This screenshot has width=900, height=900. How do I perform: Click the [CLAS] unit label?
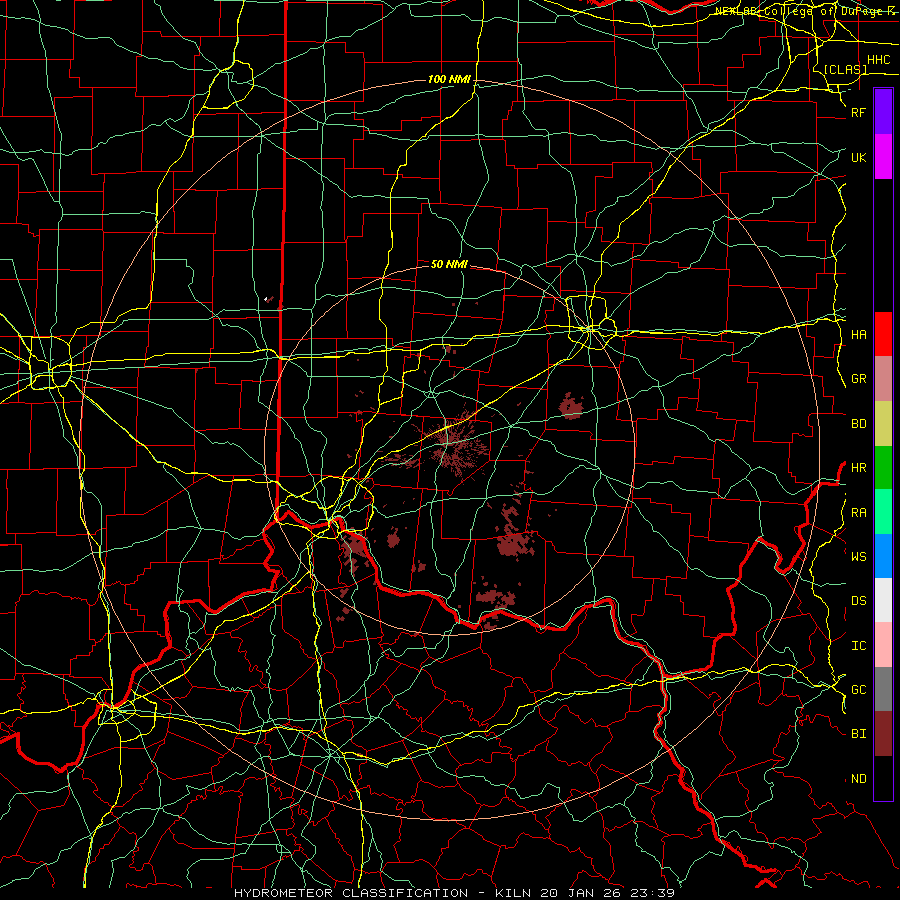point(845,69)
